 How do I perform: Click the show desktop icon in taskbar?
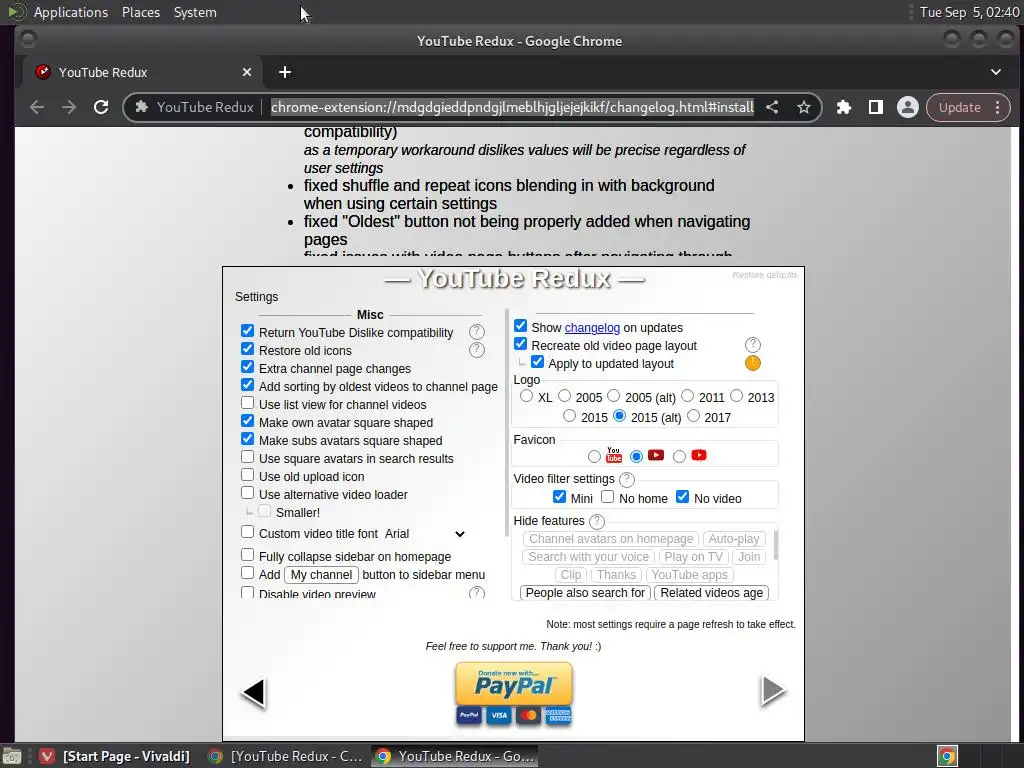(x=12, y=756)
